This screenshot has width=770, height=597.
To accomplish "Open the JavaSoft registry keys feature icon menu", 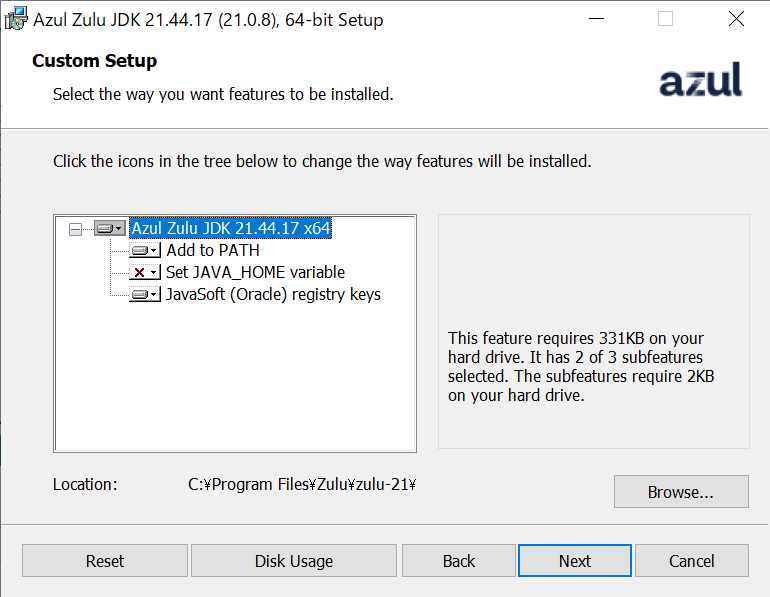I will click(145, 295).
